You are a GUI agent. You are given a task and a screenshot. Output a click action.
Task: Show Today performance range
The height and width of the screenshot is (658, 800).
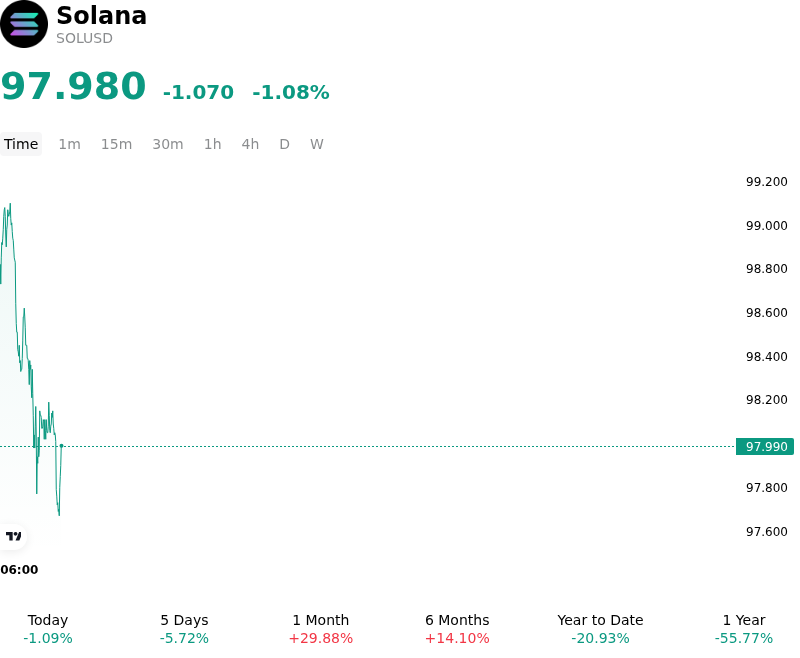point(48,629)
